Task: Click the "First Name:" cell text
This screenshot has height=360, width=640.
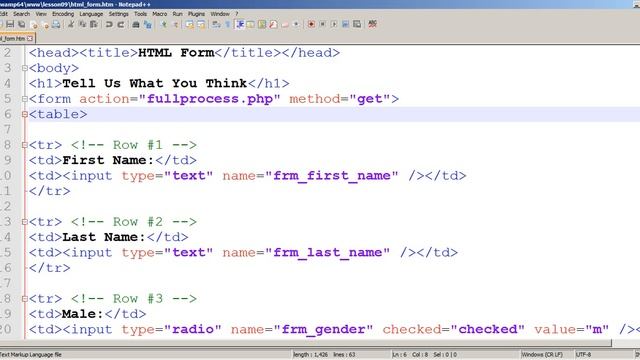Action: tap(108, 160)
